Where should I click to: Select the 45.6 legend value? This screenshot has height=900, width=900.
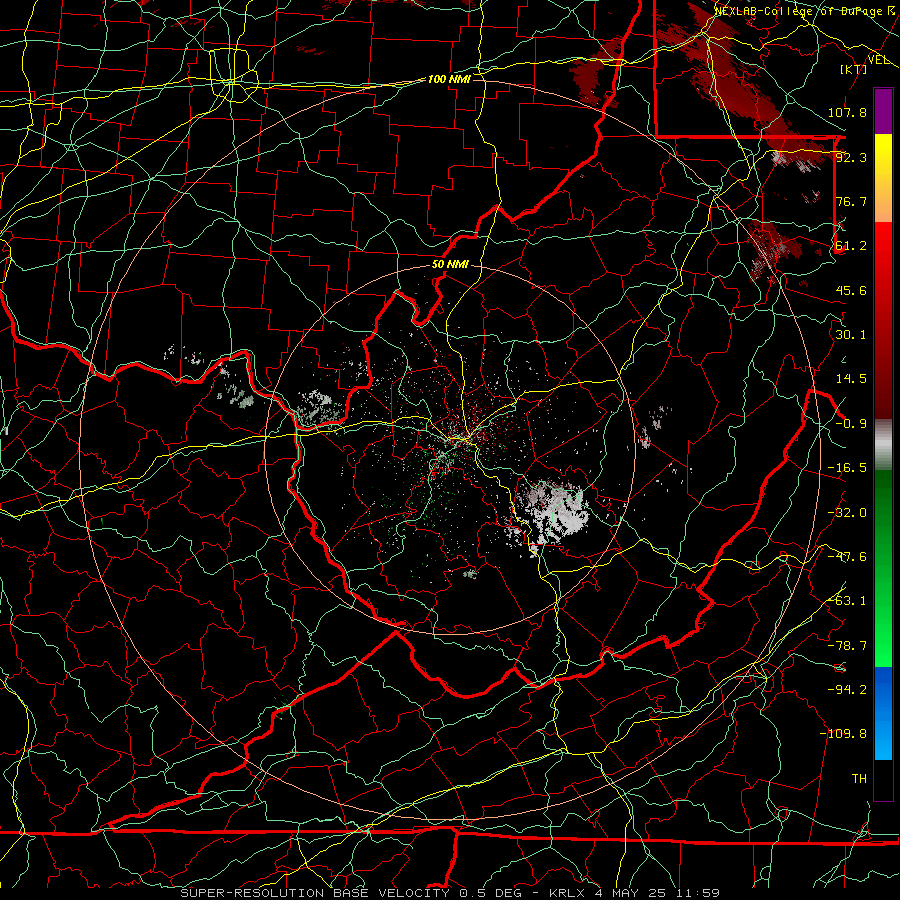pyautogui.click(x=851, y=290)
